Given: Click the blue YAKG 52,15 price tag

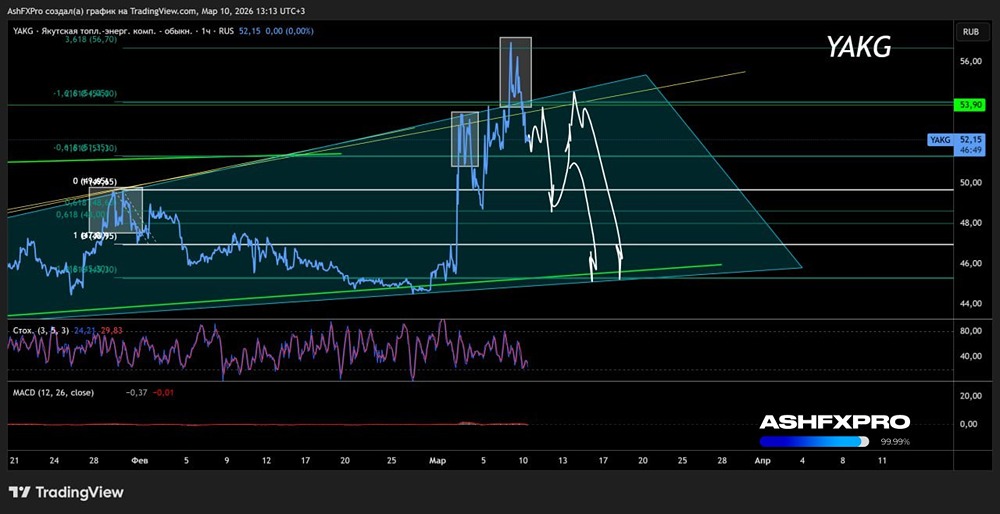Looking at the screenshot, I should (x=955, y=143).
